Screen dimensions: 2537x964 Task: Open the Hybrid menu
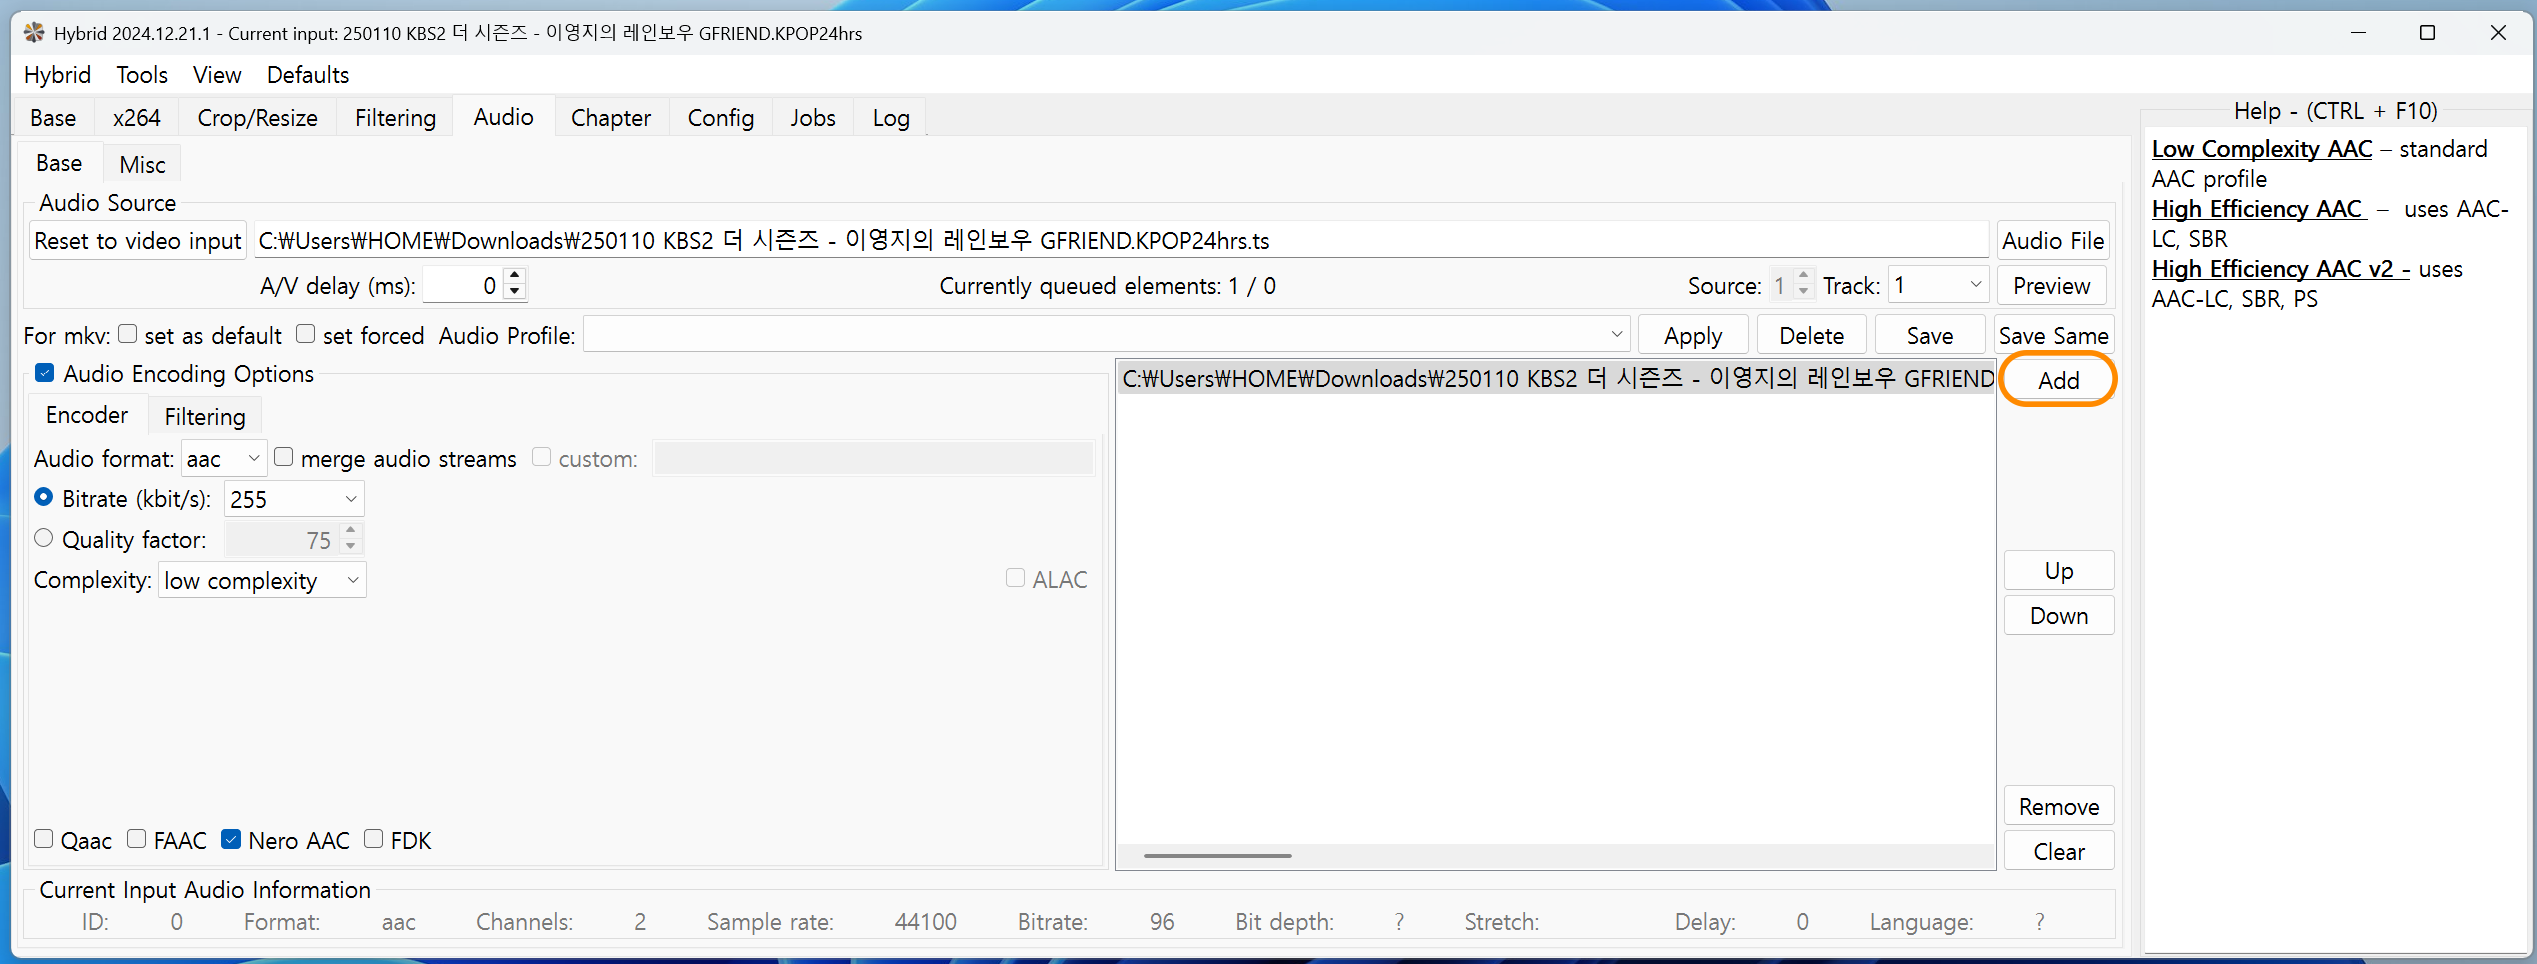57,75
